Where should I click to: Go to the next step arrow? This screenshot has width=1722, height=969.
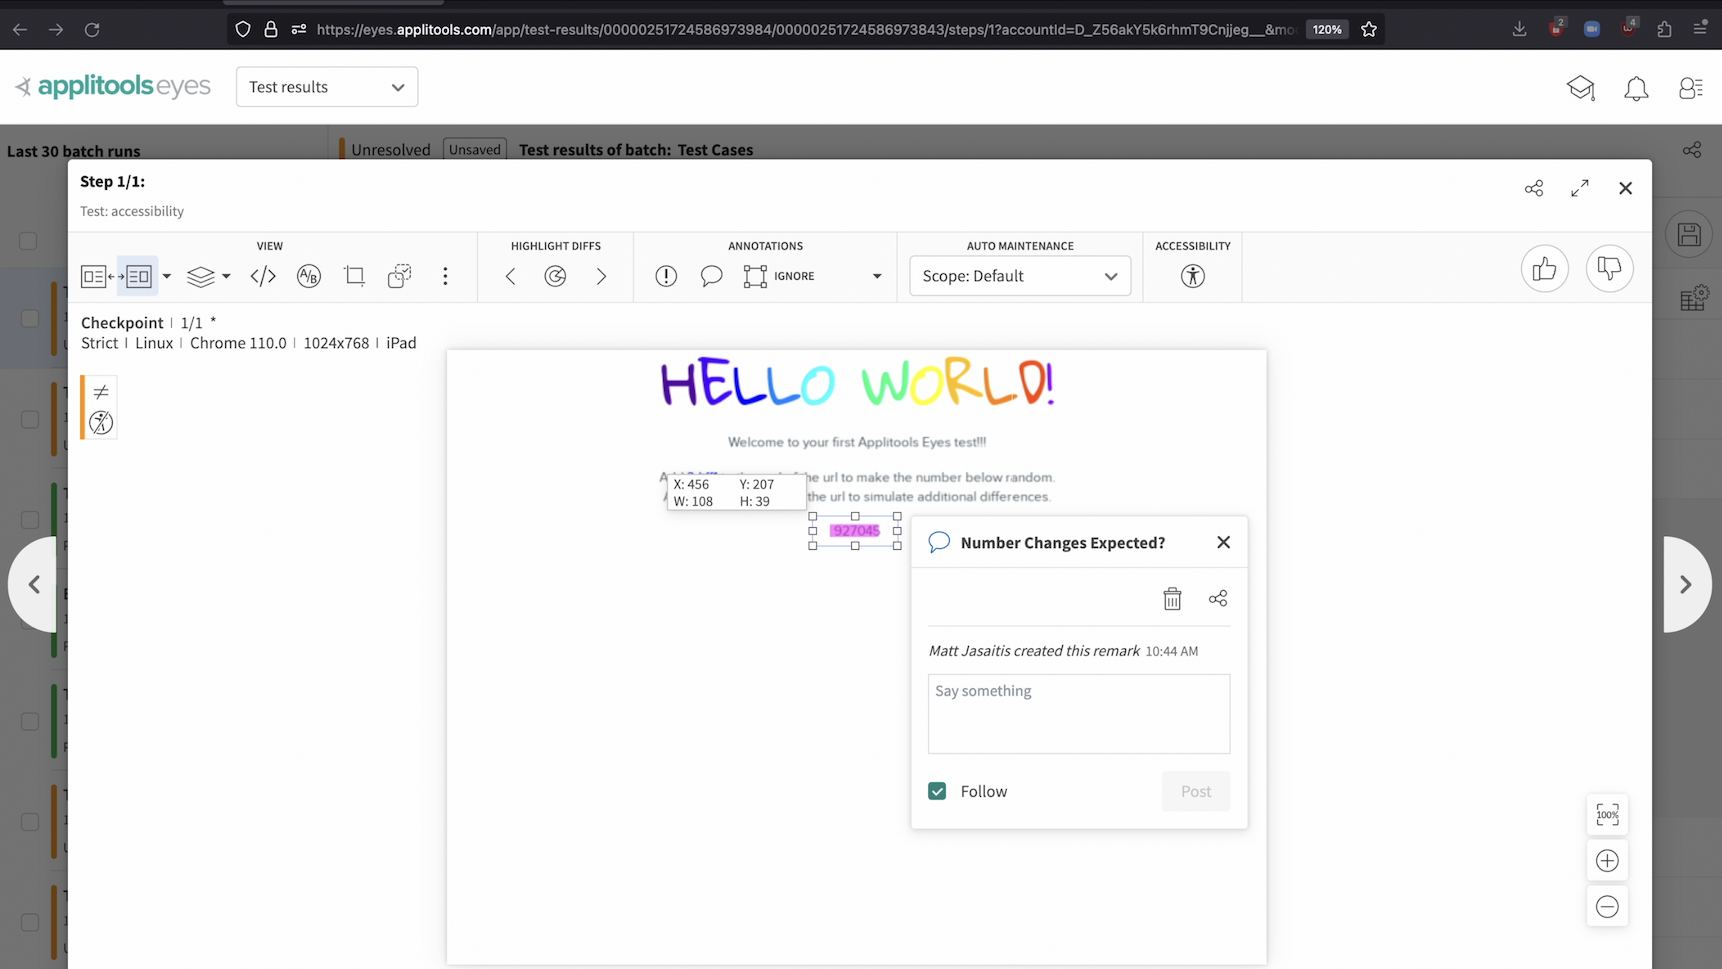coord(1686,584)
